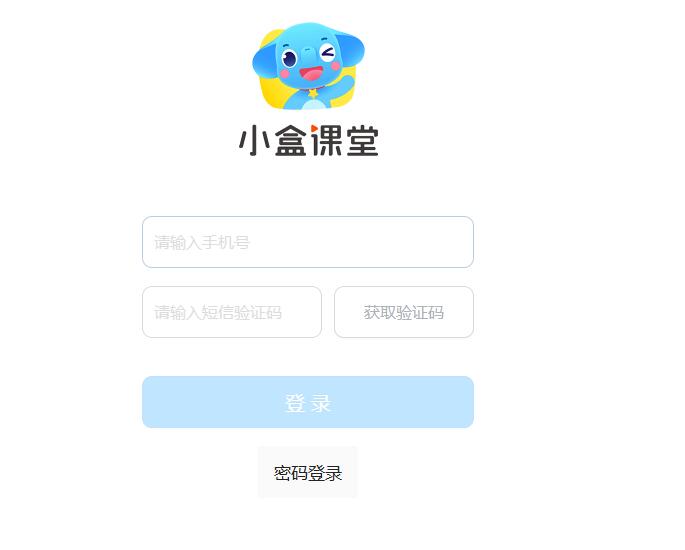
Task: Click the elephant's winking eye
Action: click(327, 52)
